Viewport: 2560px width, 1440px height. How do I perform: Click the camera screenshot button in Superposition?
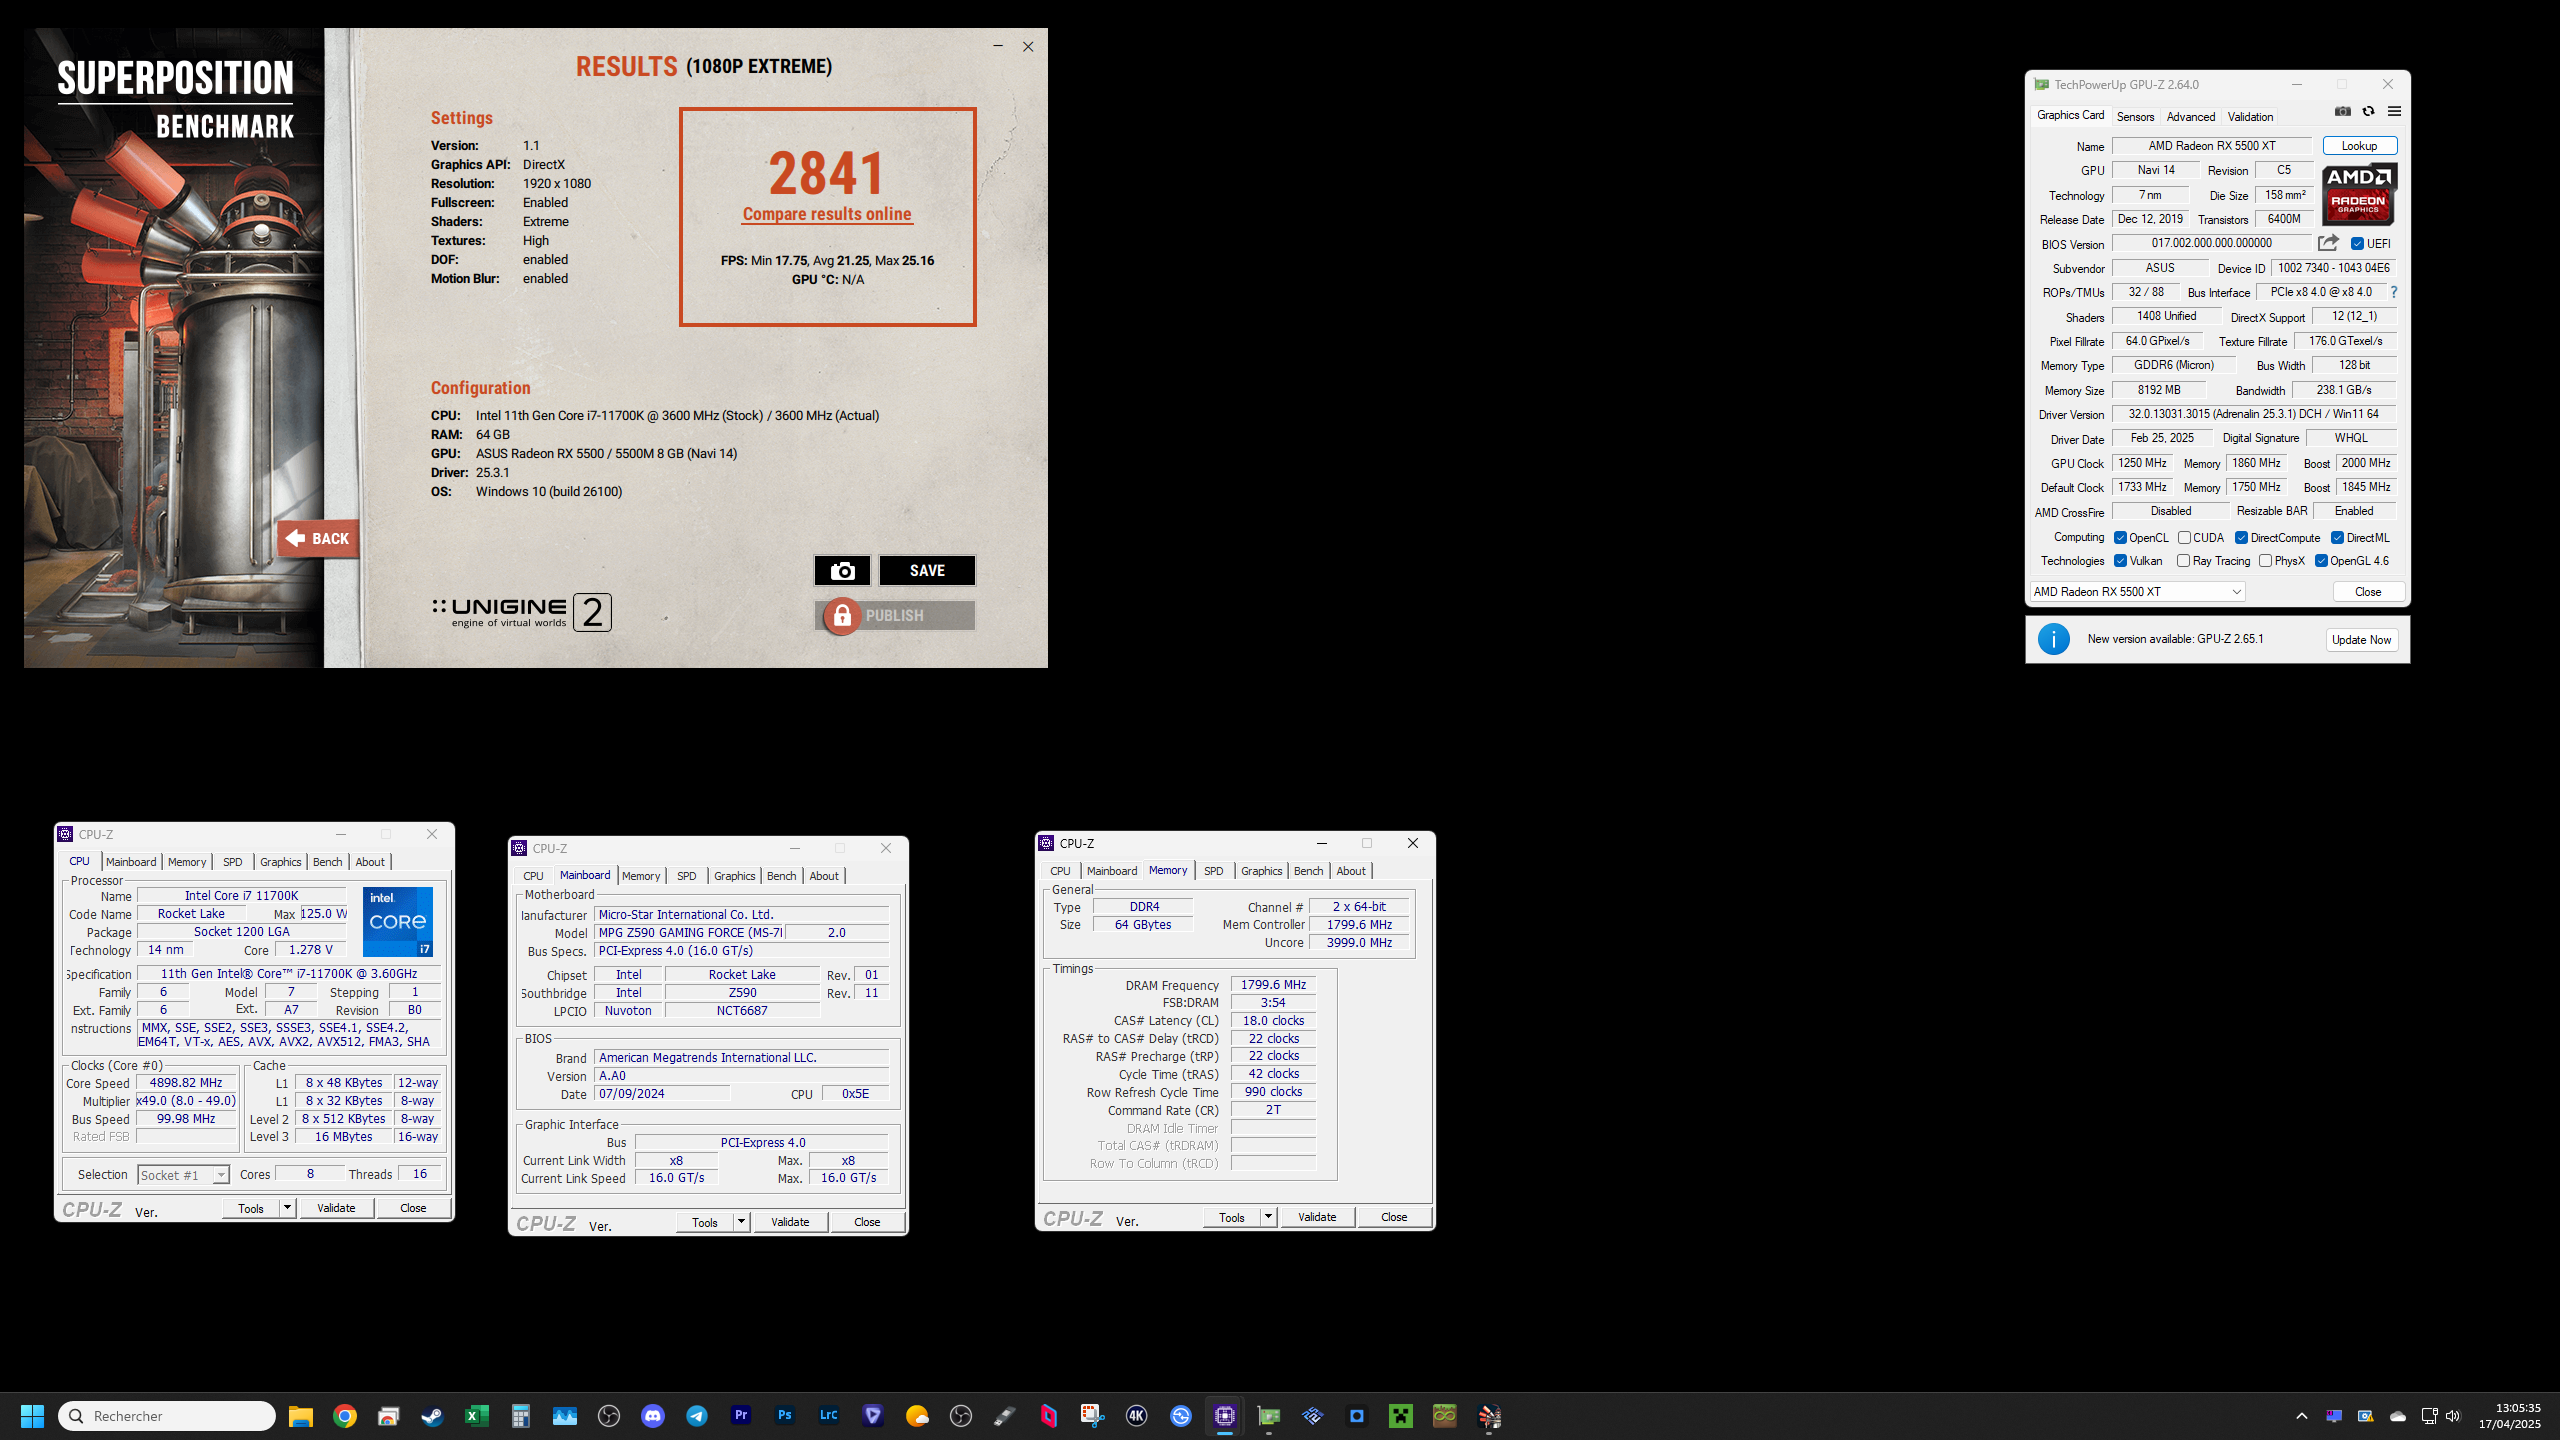[x=842, y=570]
